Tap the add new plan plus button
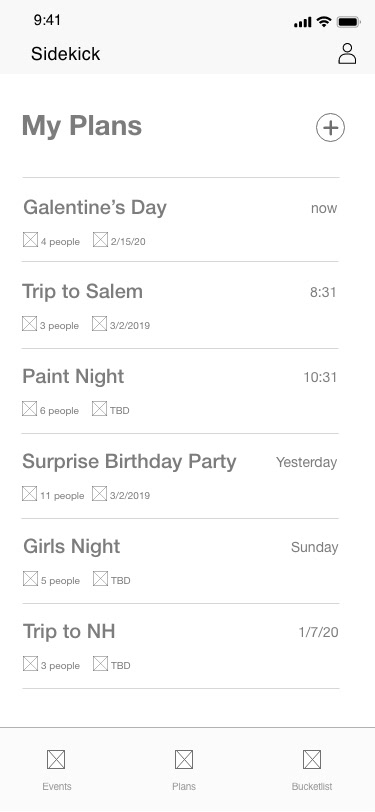 pyautogui.click(x=330, y=127)
